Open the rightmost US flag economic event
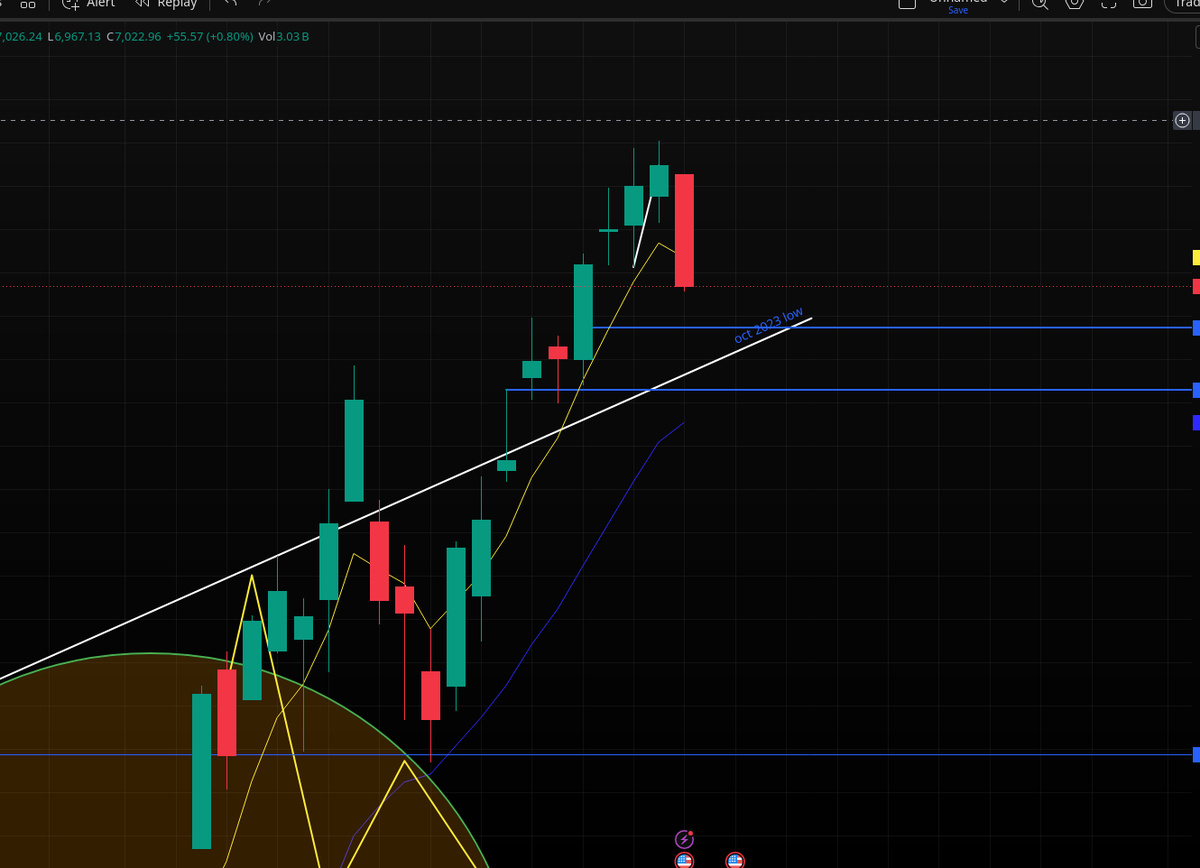The height and width of the screenshot is (868, 1200). pyautogui.click(x=735, y=860)
